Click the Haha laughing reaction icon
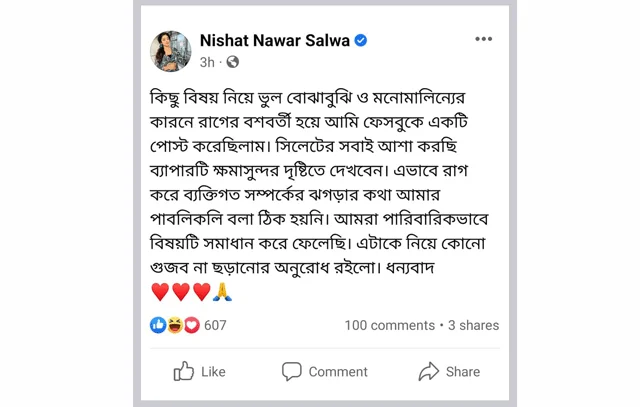Image resolution: width=640 pixels, height=407 pixels. [x=175, y=325]
